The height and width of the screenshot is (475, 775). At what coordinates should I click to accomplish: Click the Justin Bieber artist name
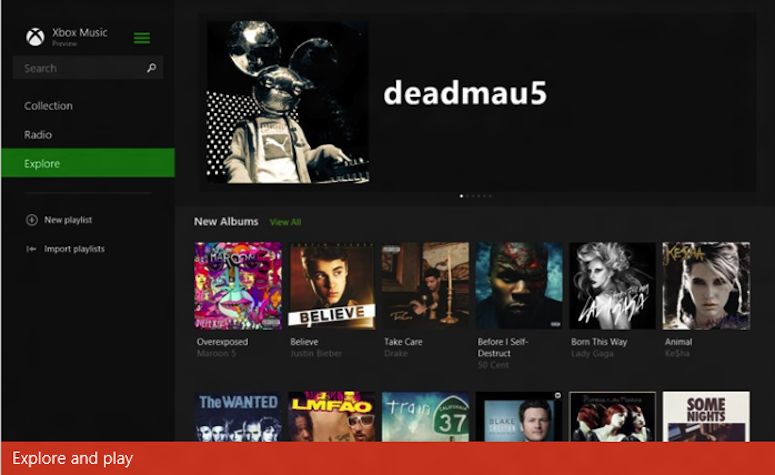pos(316,353)
